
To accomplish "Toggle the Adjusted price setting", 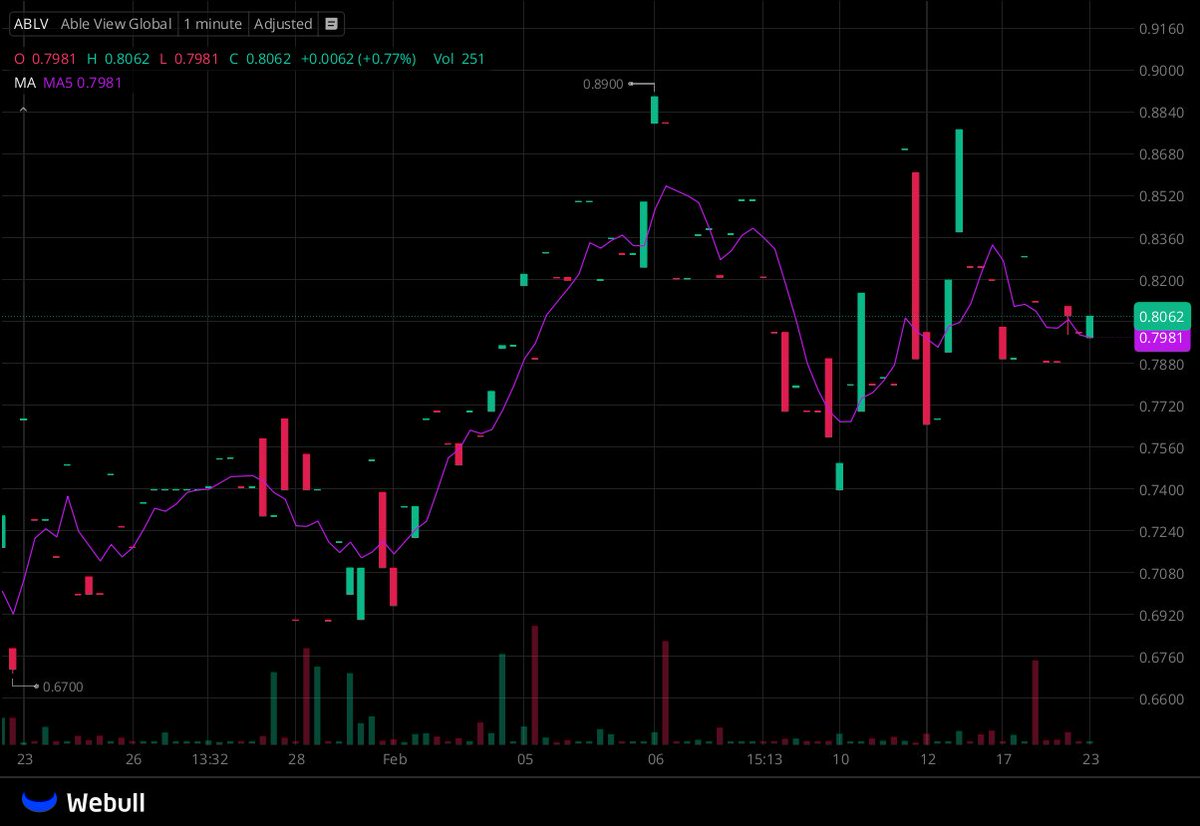I will (x=283, y=23).
